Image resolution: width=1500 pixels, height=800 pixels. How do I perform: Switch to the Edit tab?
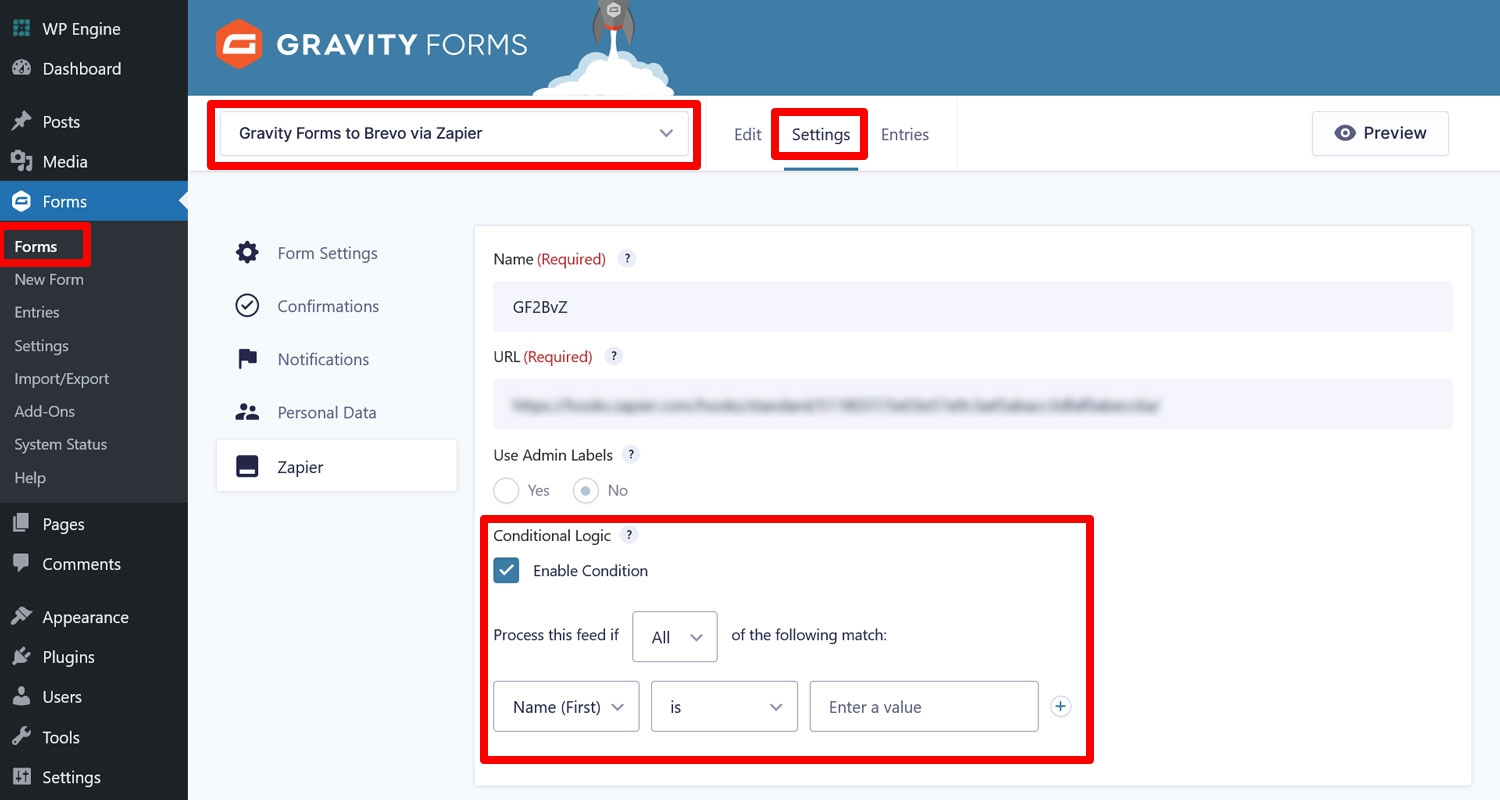pos(748,135)
